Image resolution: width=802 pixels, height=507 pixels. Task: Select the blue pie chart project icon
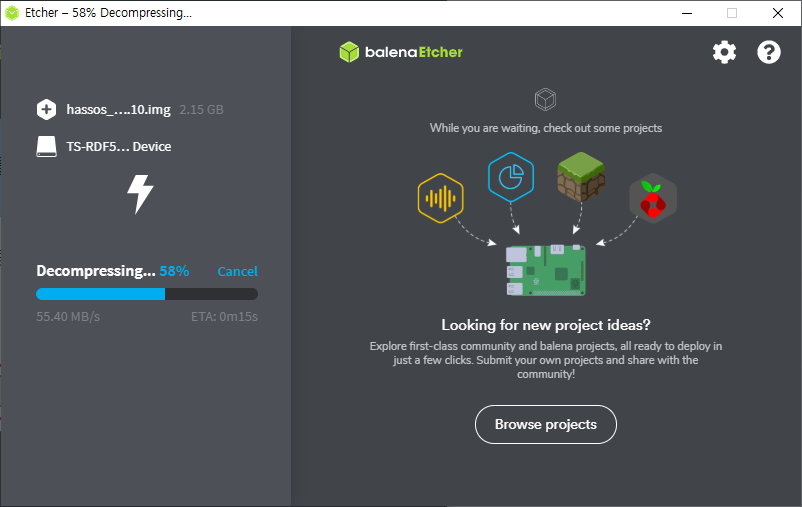tap(511, 177)
